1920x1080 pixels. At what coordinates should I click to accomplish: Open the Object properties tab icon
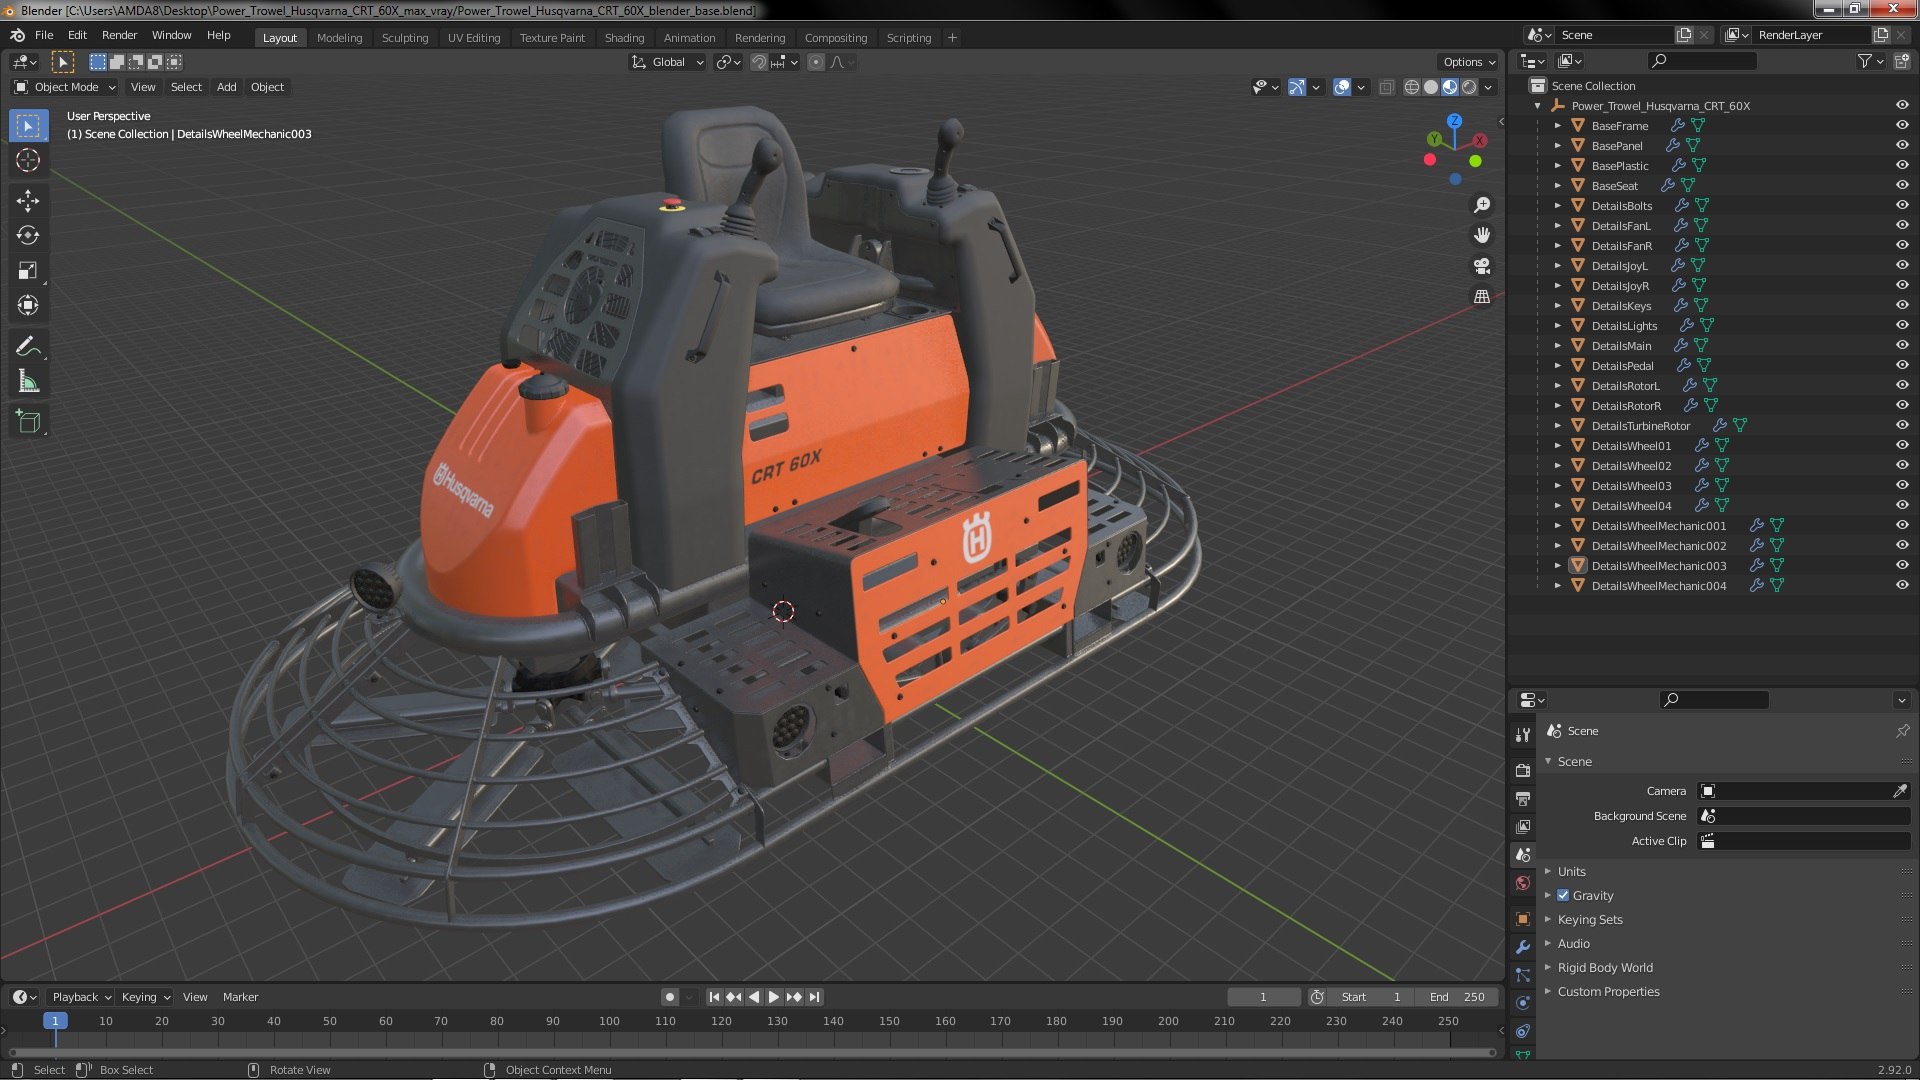(x=1523, y=919)
